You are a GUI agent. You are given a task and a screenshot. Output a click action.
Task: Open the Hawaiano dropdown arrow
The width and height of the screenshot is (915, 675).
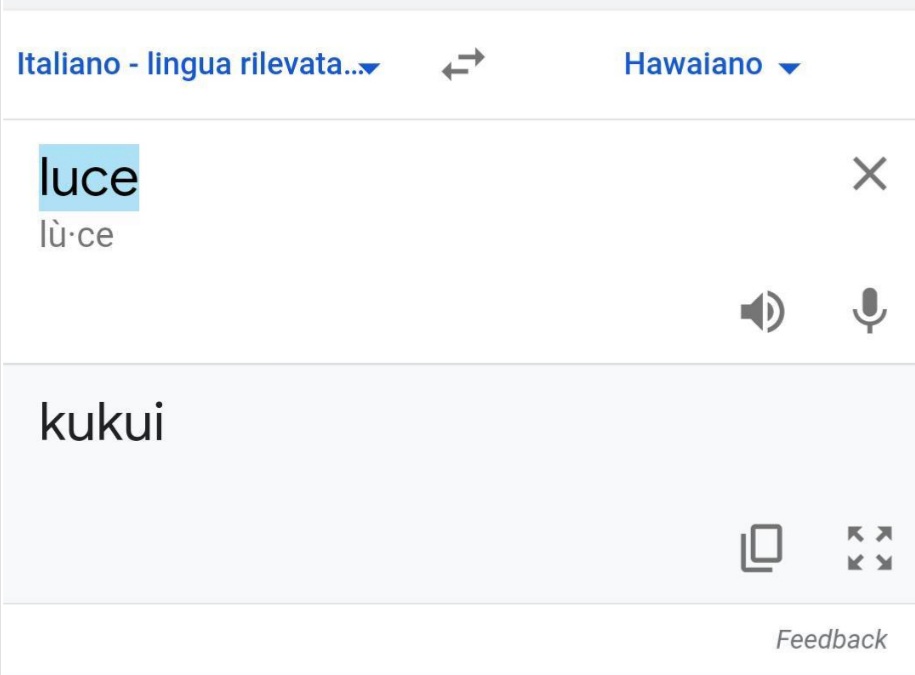pyautogui.click(x=789, y=68)
